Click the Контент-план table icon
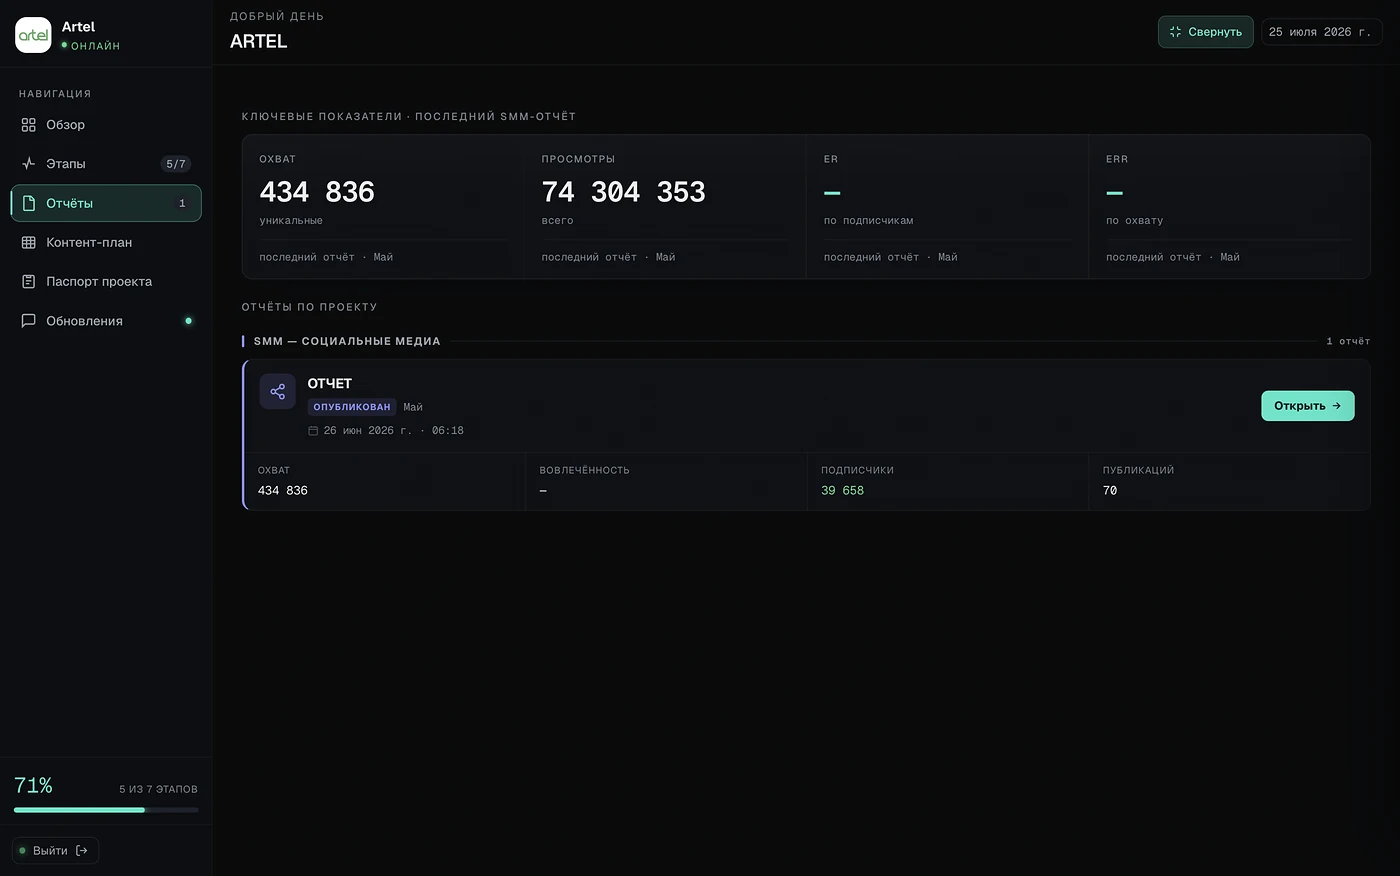 (x=28, y=242)
